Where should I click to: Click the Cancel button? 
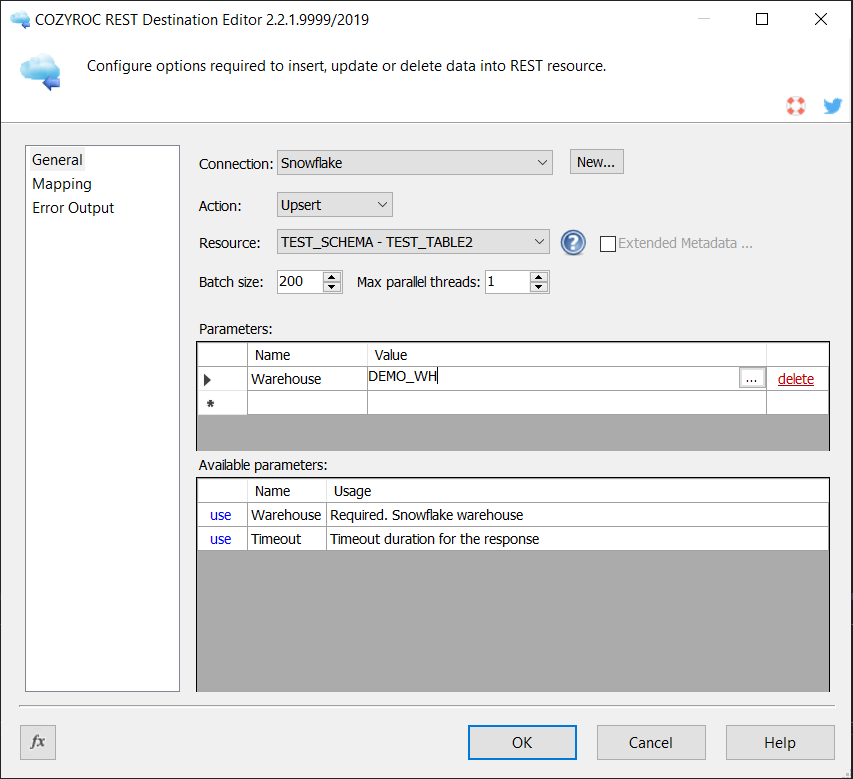651,743
